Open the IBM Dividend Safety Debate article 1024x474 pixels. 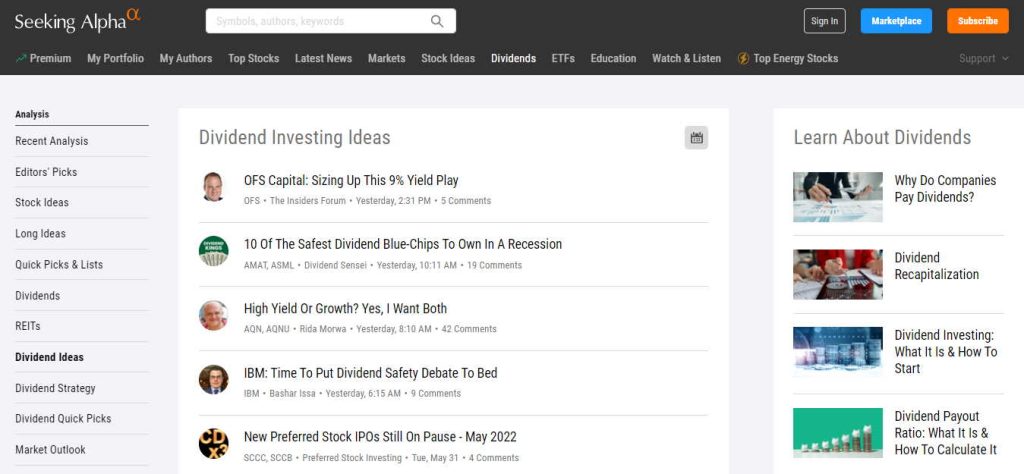click(x=370, y=373)
